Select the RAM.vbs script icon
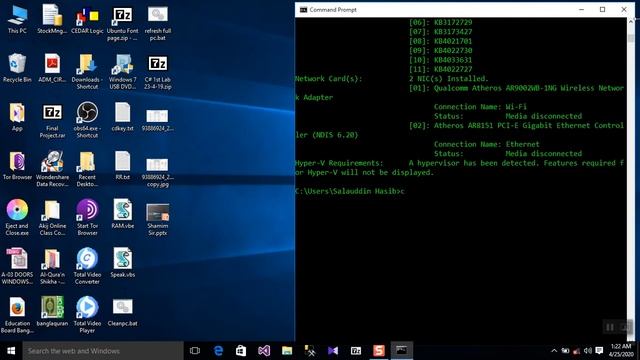 122,214
